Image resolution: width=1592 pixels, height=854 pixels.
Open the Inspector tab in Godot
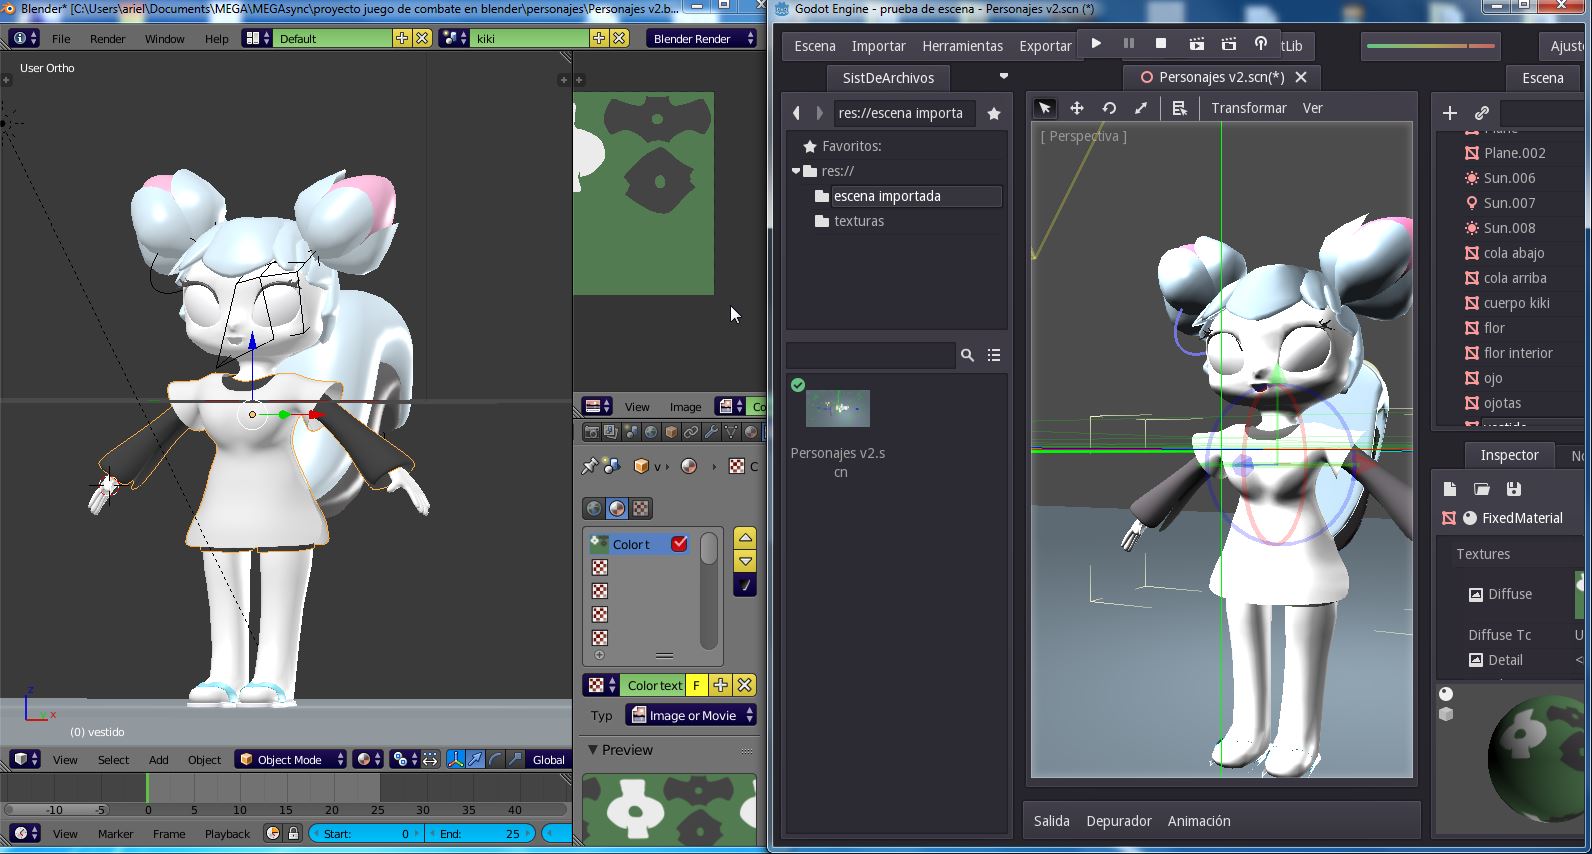[x=1509, y=455]
